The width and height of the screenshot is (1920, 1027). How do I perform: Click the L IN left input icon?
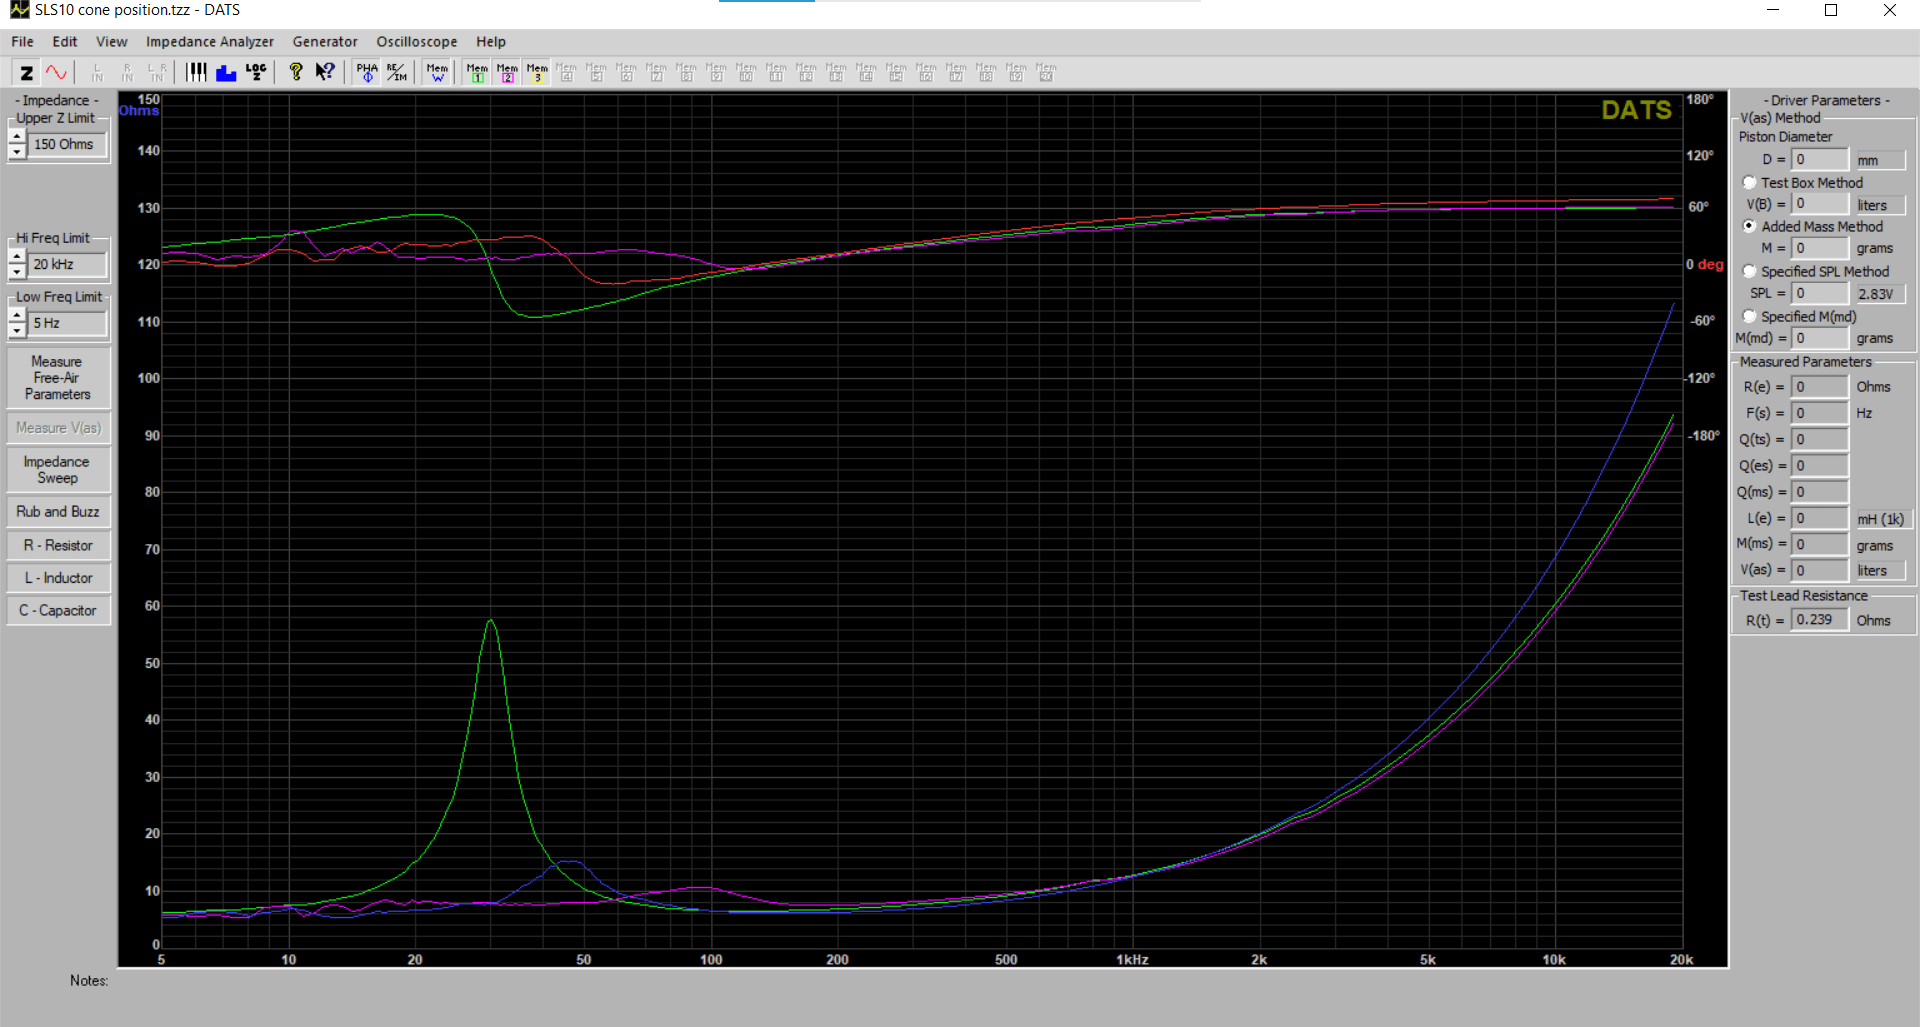(97, 72)
